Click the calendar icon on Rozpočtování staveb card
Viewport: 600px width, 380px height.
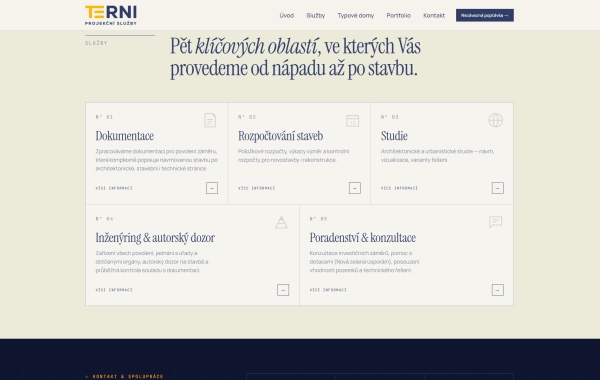click(x=352, y=120)
